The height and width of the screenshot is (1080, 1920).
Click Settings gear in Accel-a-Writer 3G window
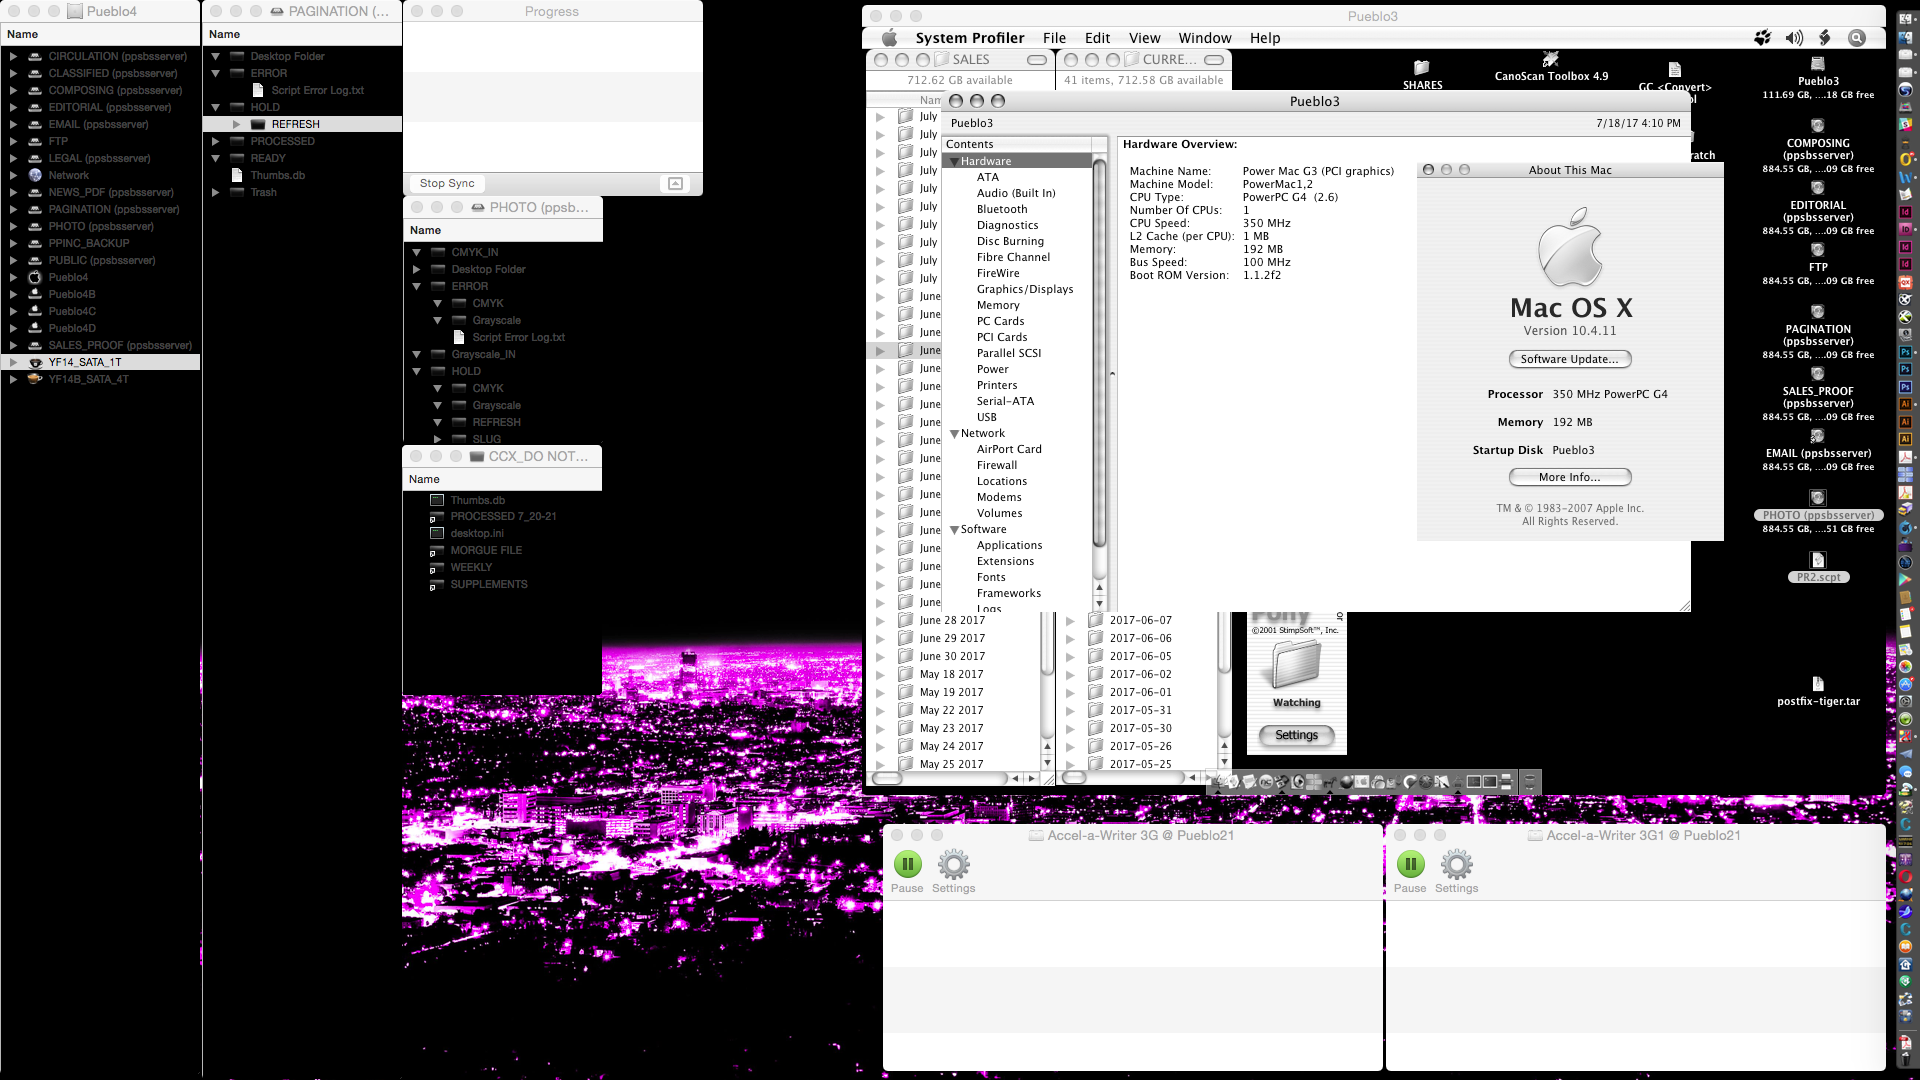[954, 865]
